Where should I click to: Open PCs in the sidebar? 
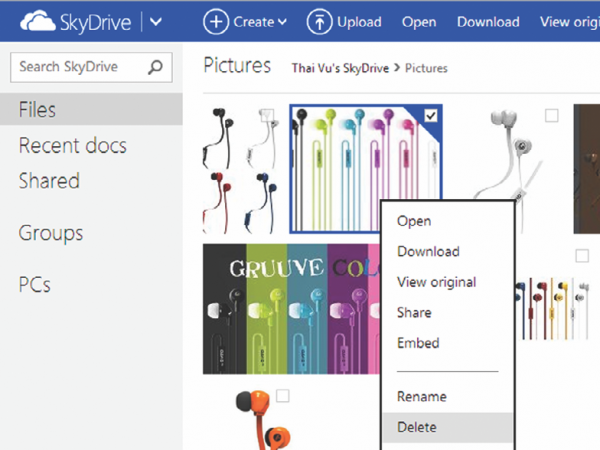[35, 285]
